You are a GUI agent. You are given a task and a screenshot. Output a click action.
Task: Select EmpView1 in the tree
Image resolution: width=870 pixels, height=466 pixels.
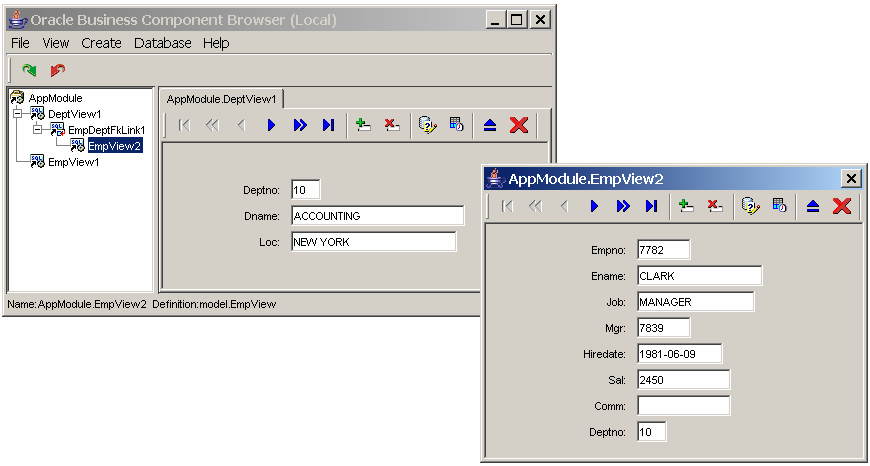(74, 162)
